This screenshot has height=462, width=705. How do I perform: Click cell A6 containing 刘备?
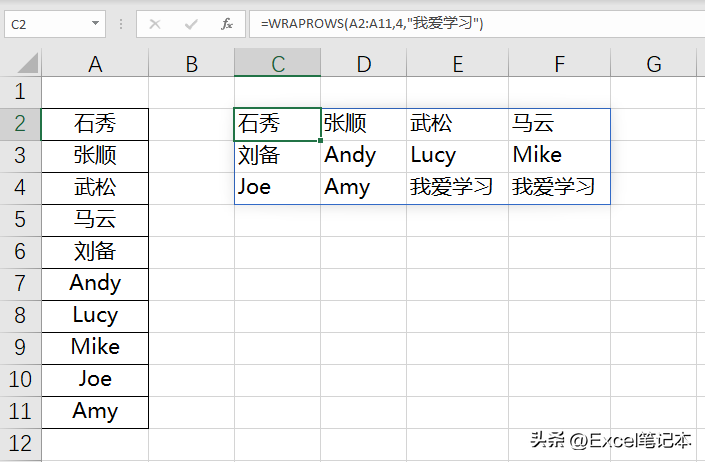click(95, 253)
